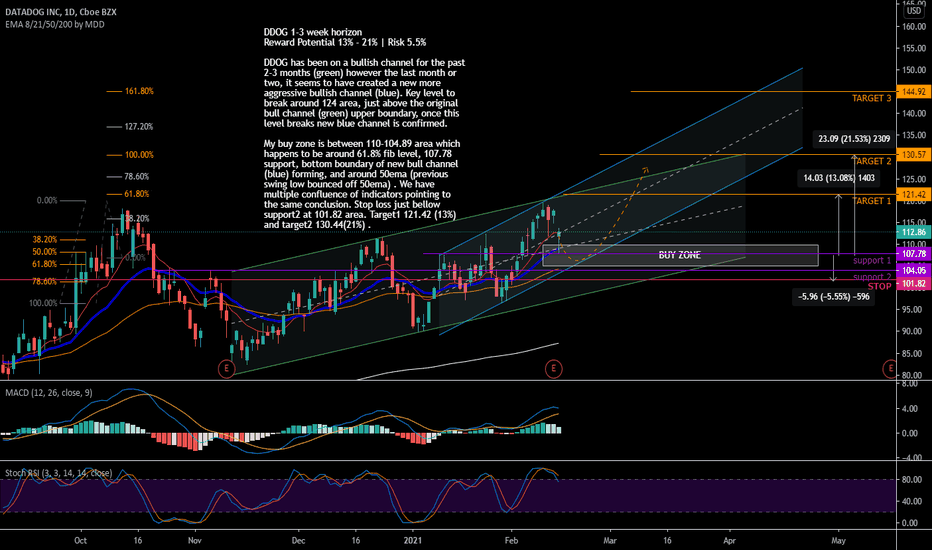Open the USD currency selector

(x=914, y=11)
